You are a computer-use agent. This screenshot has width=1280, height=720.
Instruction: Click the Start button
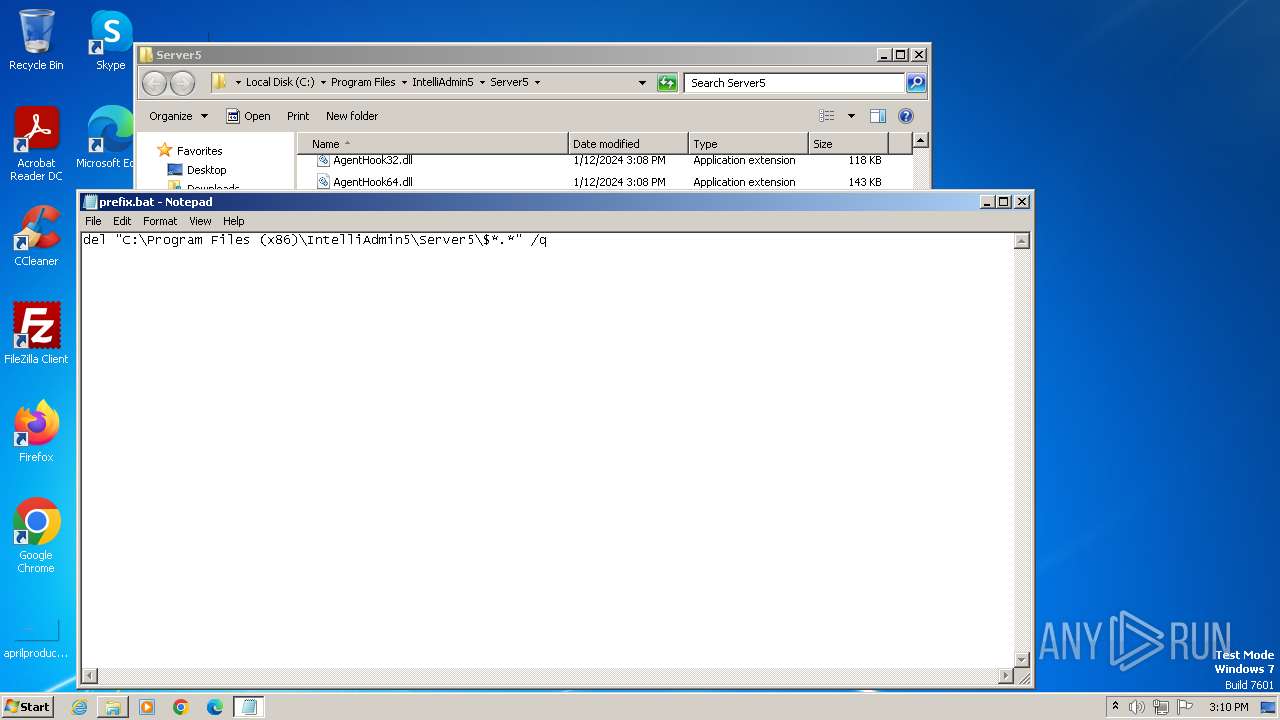[x=28, y=707]
